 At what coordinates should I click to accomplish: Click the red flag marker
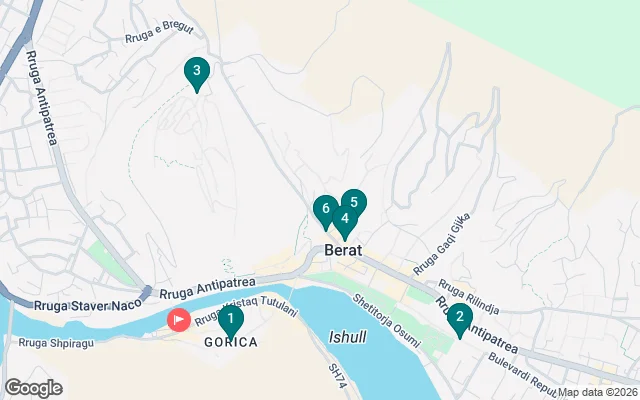[x=179, y=320]
